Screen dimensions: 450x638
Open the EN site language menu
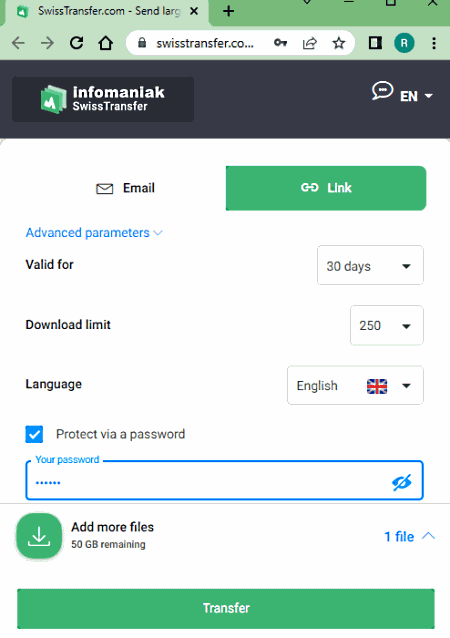pyautogui.click(x=416, y=96)
